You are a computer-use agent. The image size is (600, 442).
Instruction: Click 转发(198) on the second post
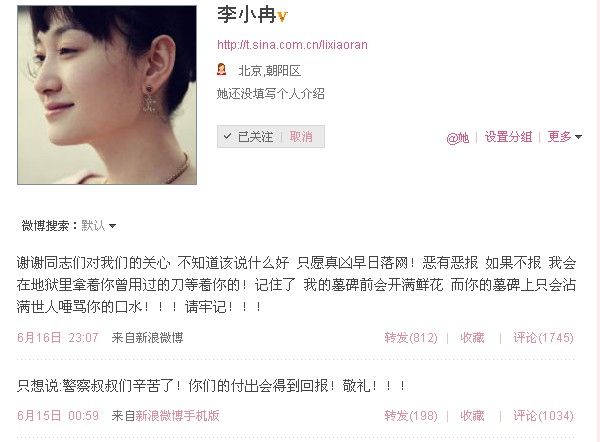point(411,416)
